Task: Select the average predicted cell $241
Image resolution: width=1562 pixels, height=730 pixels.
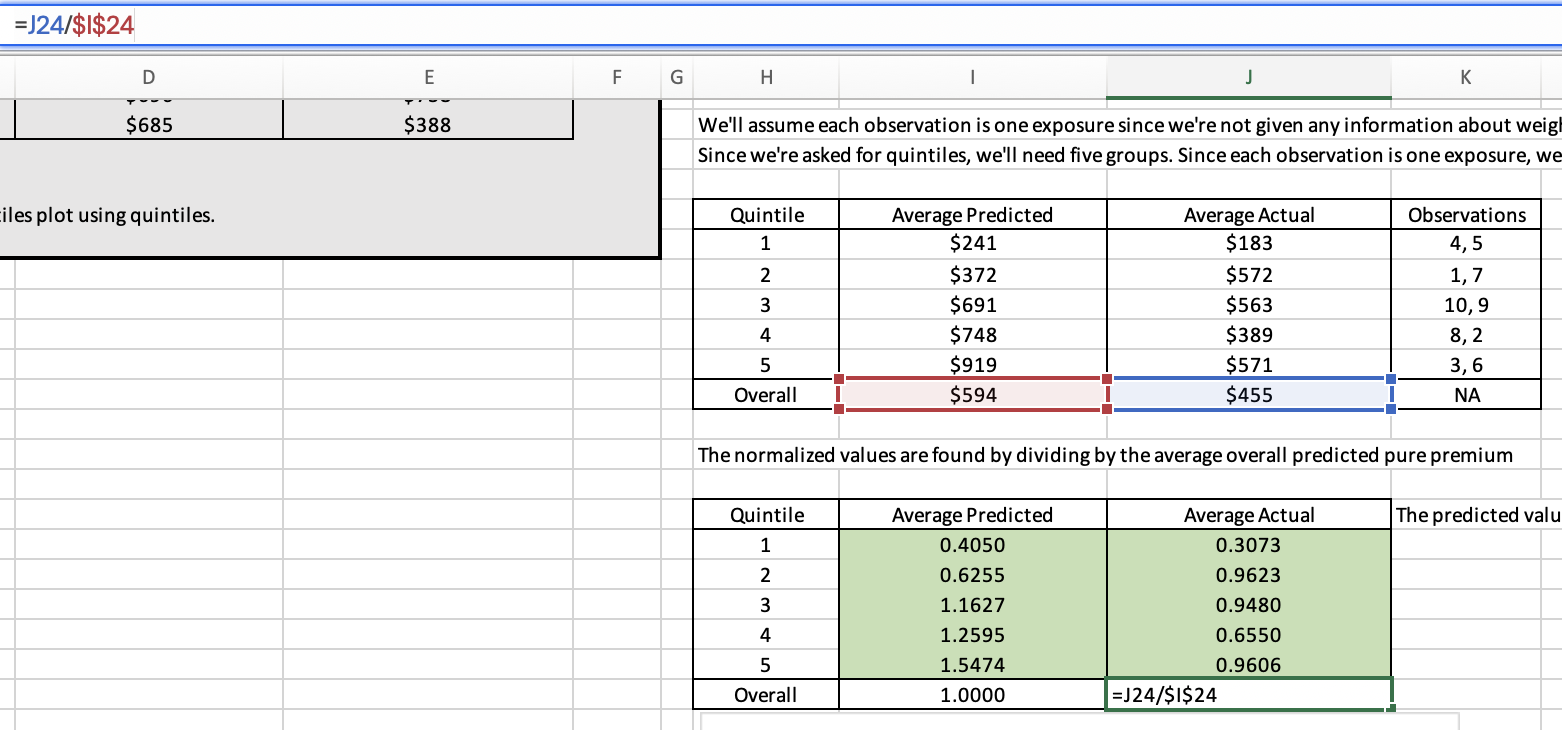Action: coord(972,243)
